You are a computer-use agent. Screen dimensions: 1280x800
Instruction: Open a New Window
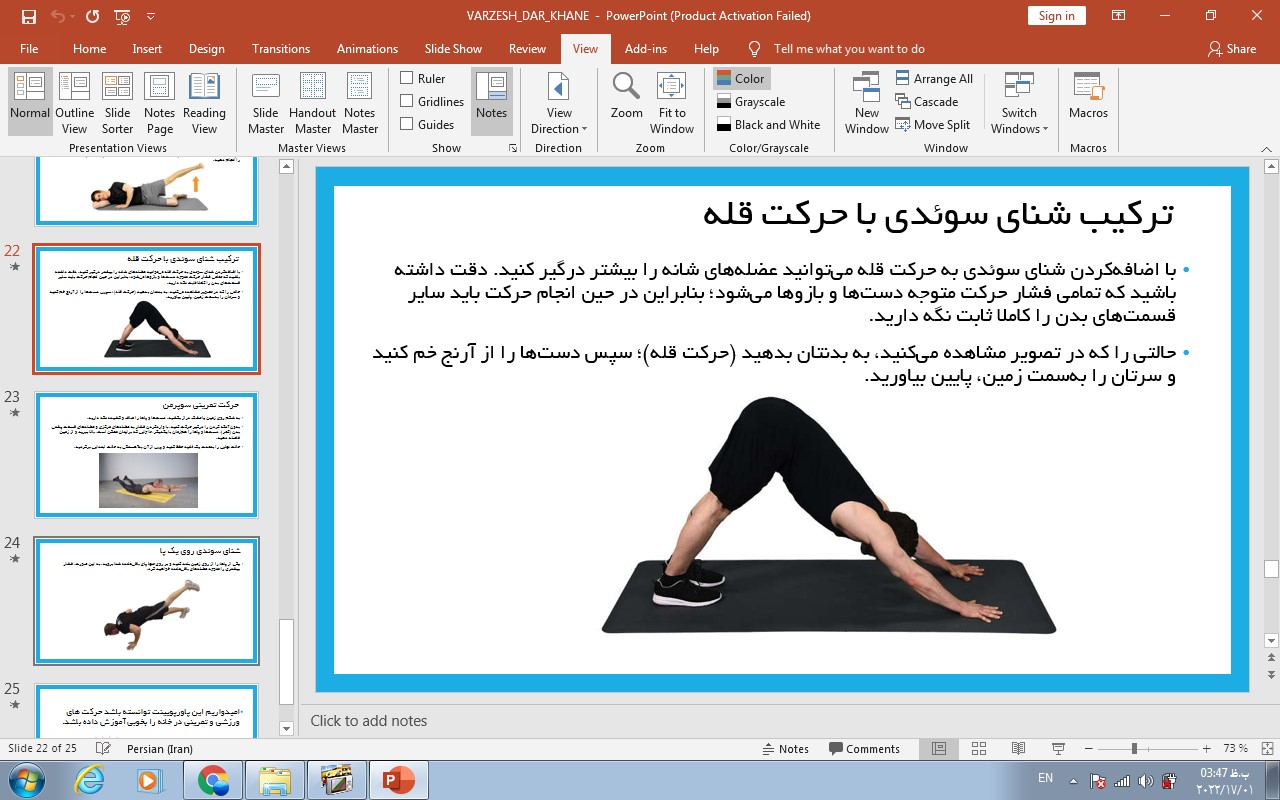866,102
